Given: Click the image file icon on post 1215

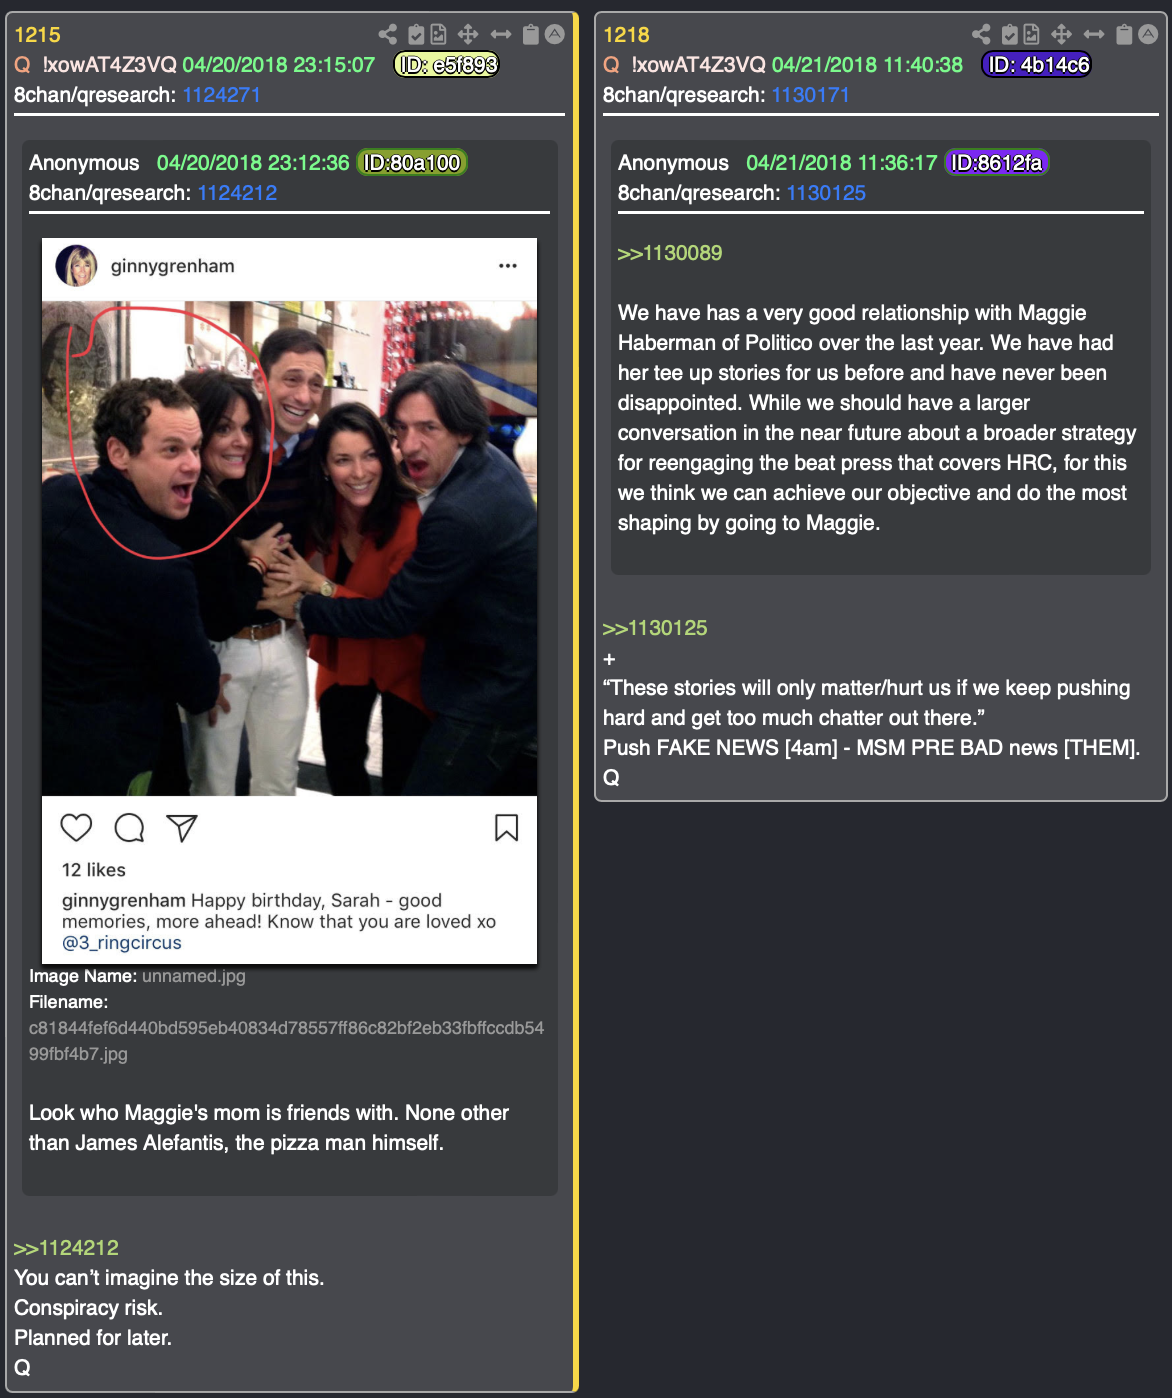Looking at the screenshot, I should click(438, 35).
